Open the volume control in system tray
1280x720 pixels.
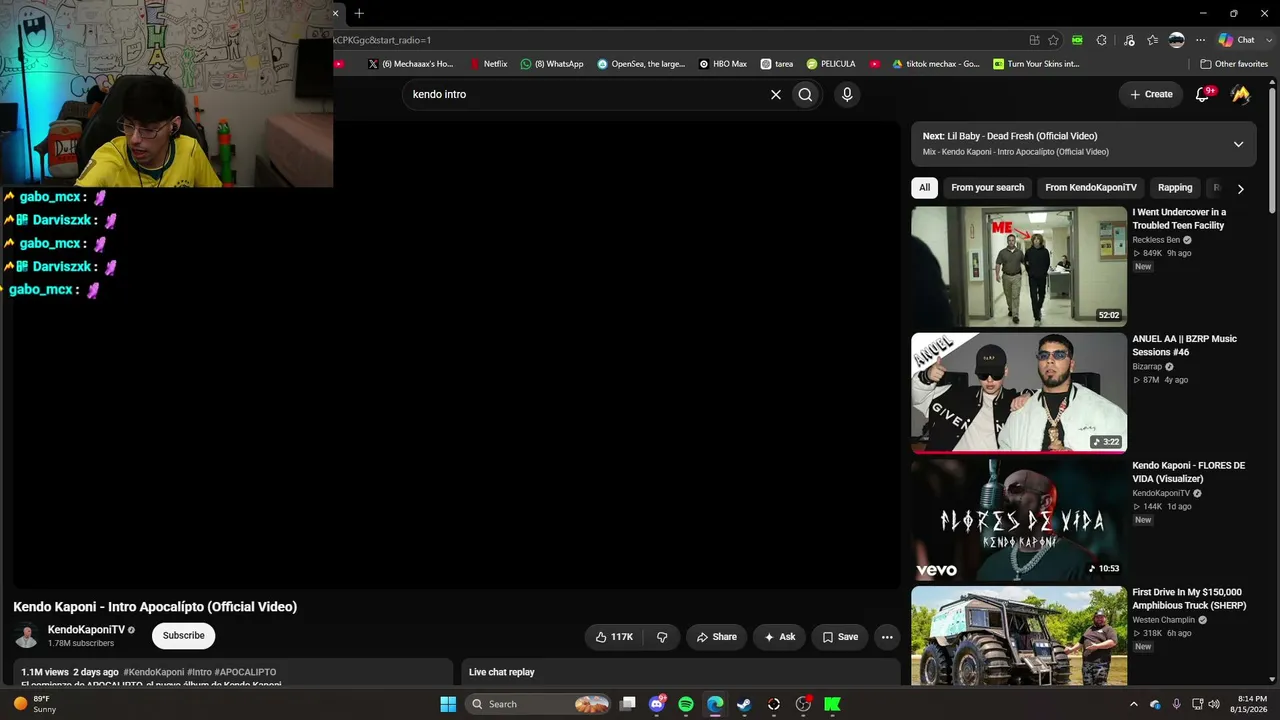(x=1214, y=704)
